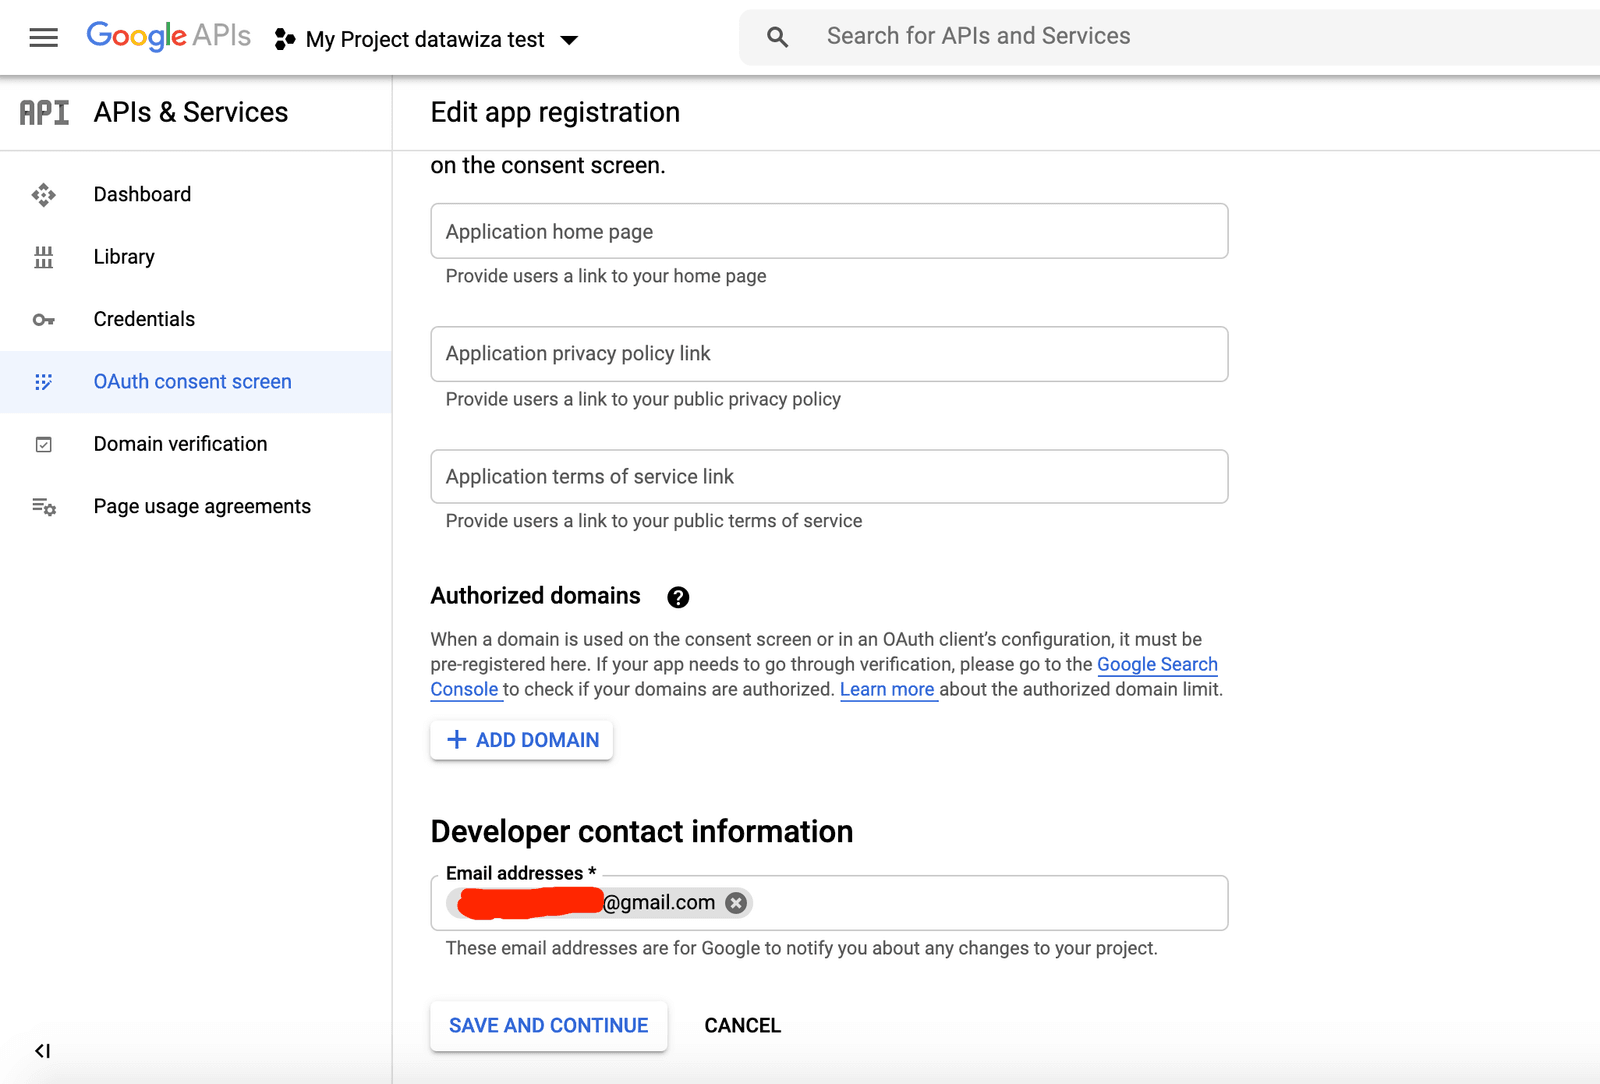The image size is (1600, 1084).
Task: Click the Authorized domains heading text
Action: pos(536,596)
